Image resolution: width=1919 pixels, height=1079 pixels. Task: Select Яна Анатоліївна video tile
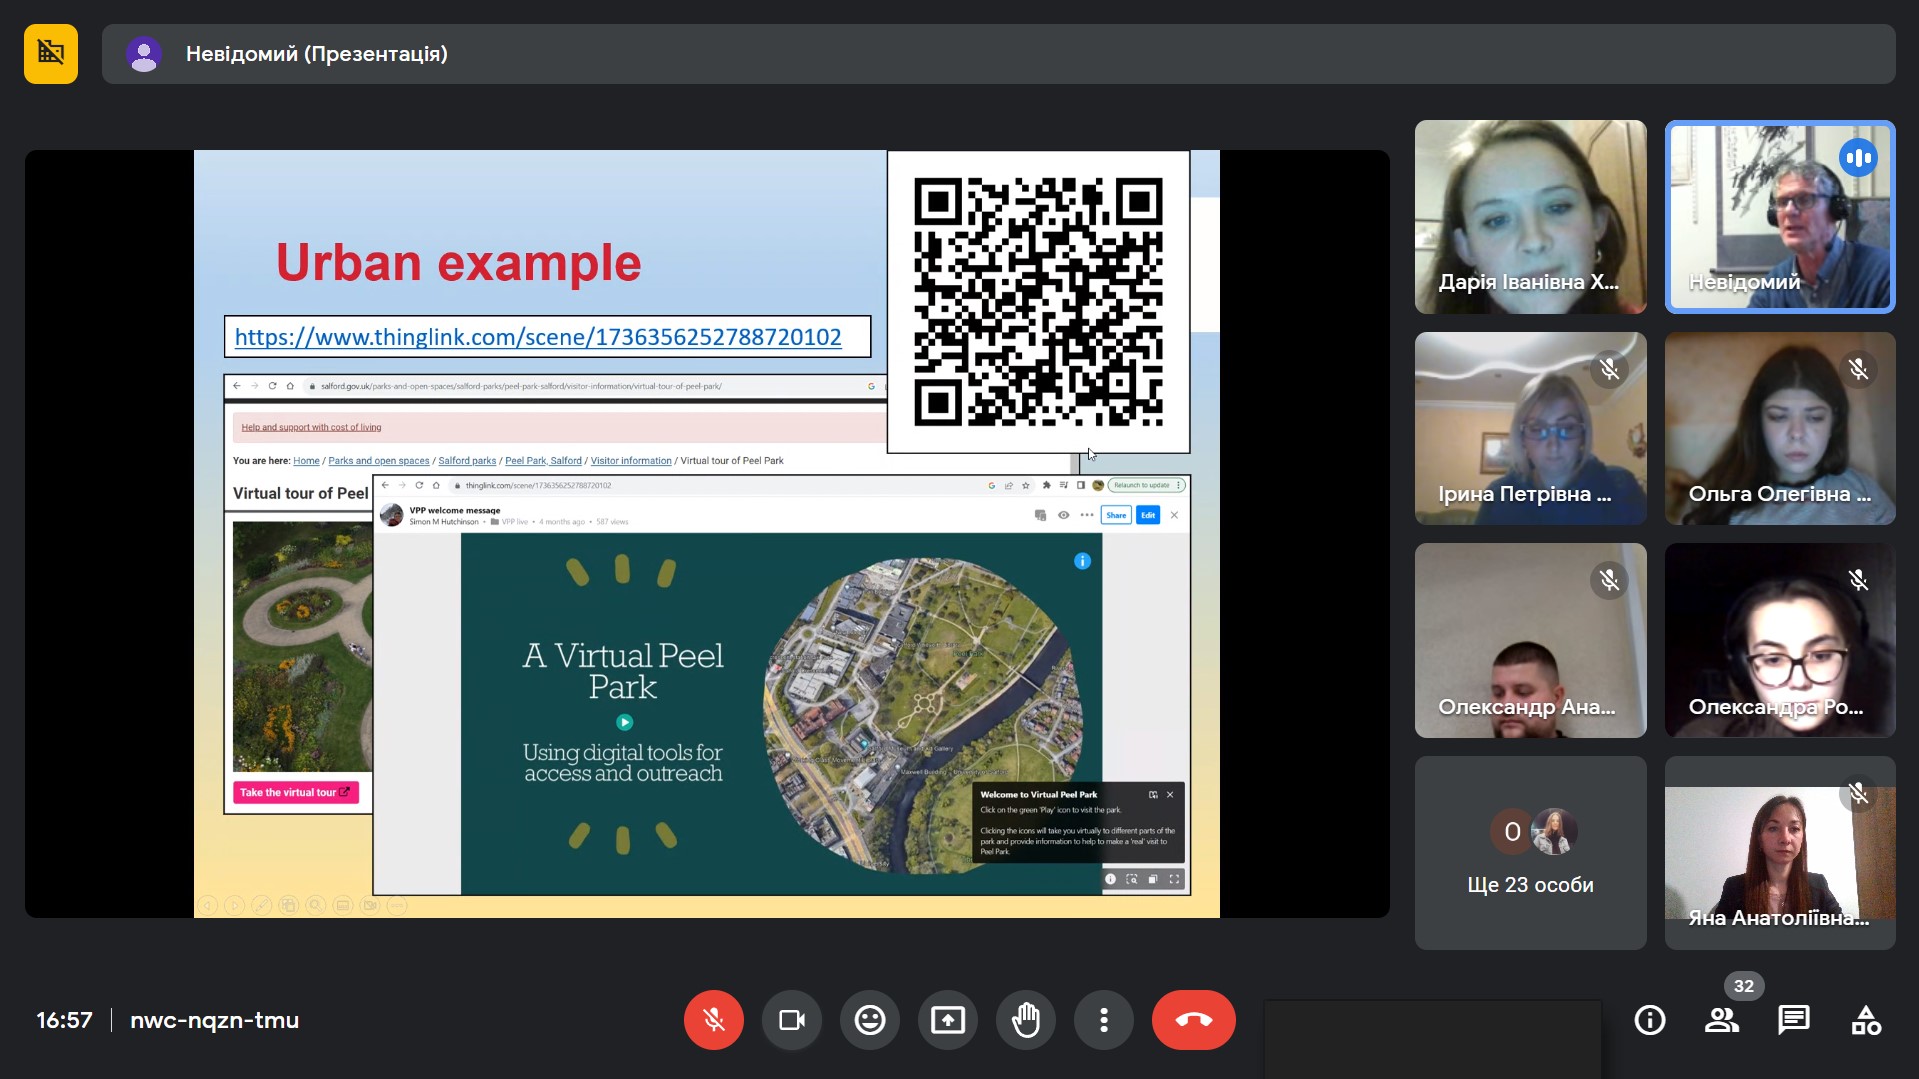1780,853
